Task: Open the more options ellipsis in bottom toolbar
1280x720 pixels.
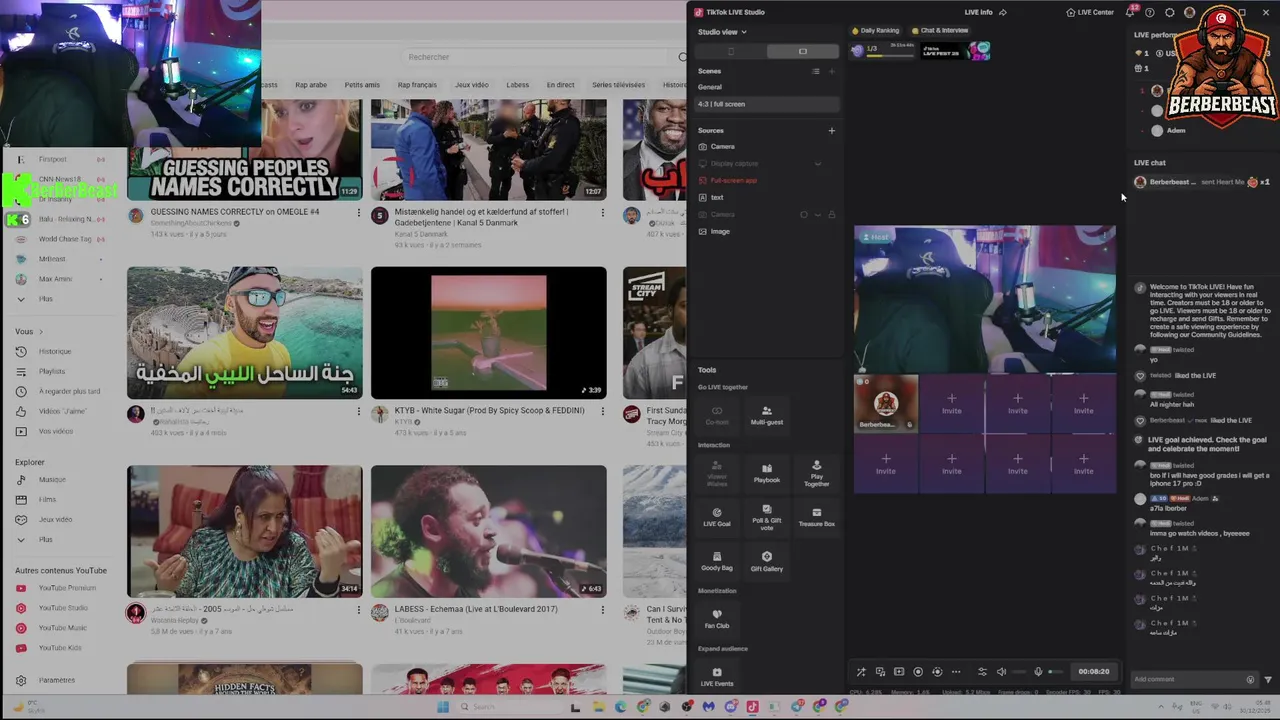Action: [956, 672]
